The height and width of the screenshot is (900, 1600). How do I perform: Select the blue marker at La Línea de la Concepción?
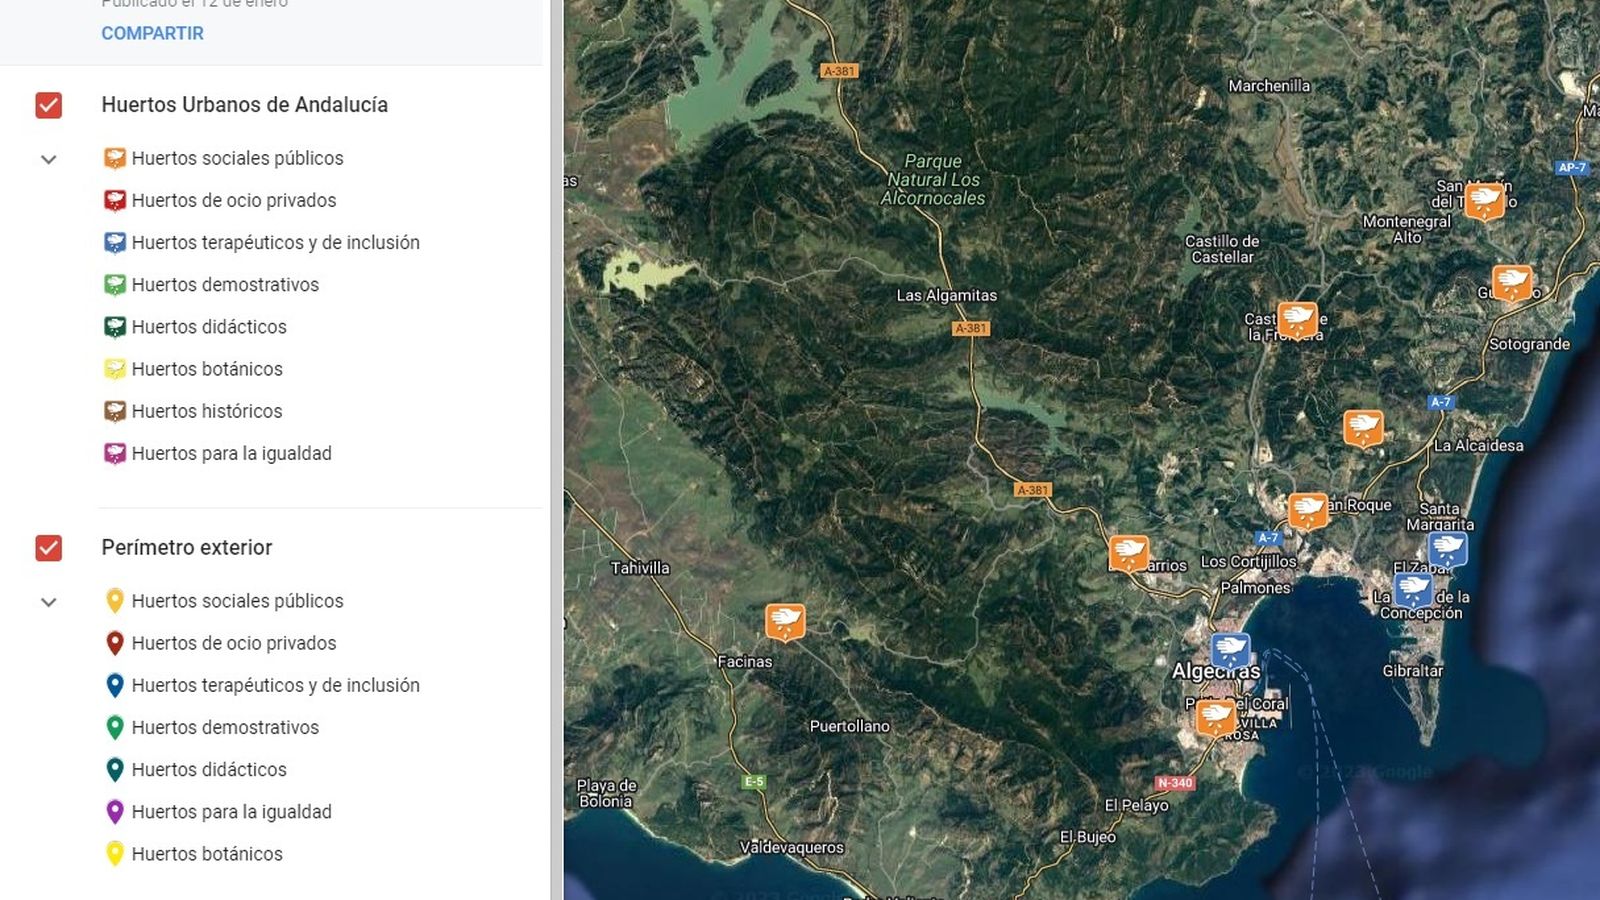[1413, 589]
